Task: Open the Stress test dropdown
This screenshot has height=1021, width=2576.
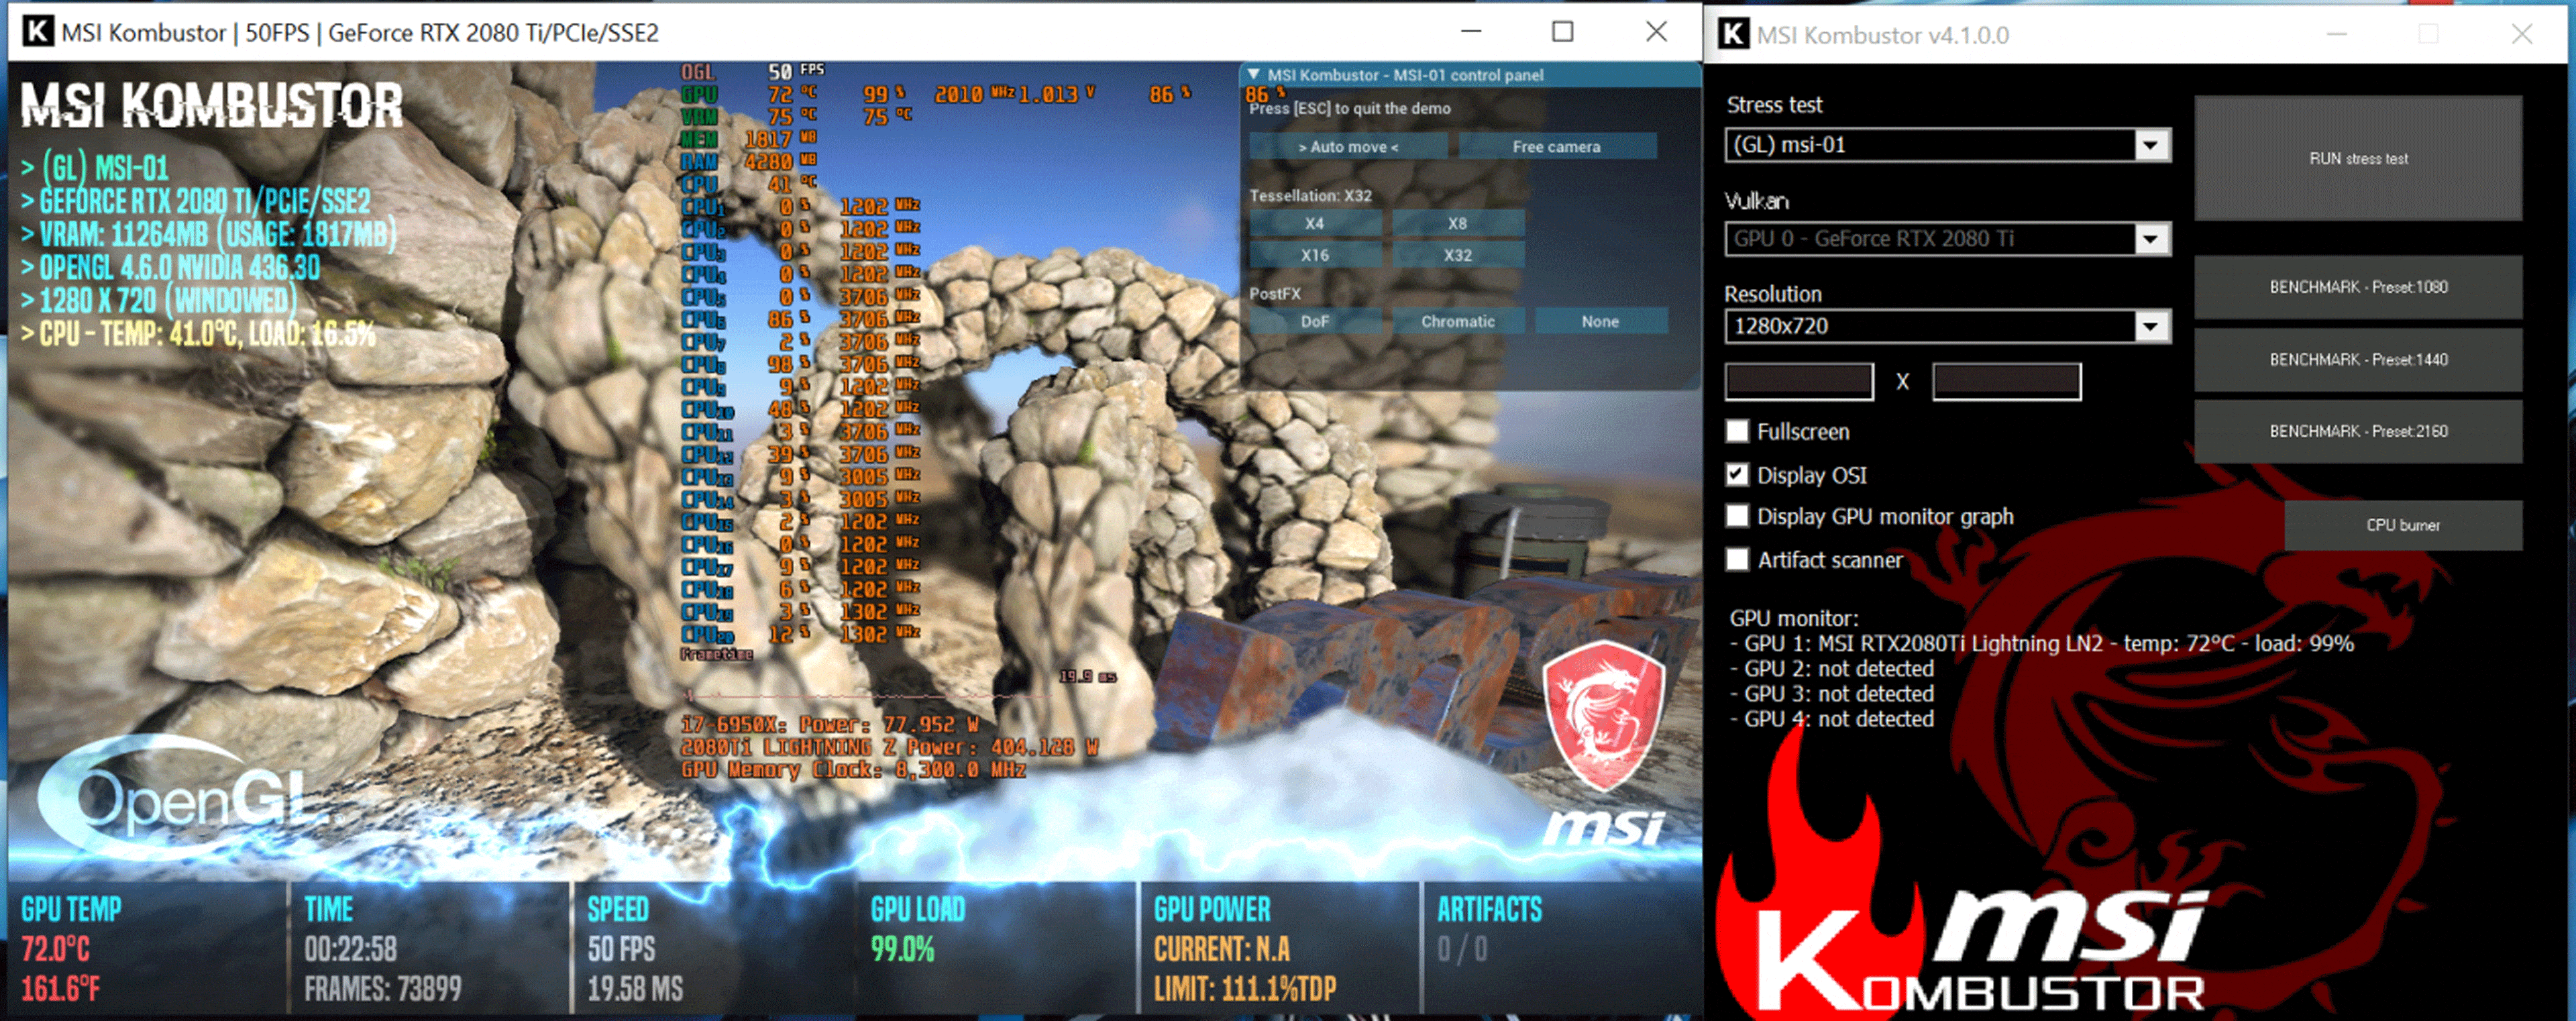Action: (x=2150, y=145)
